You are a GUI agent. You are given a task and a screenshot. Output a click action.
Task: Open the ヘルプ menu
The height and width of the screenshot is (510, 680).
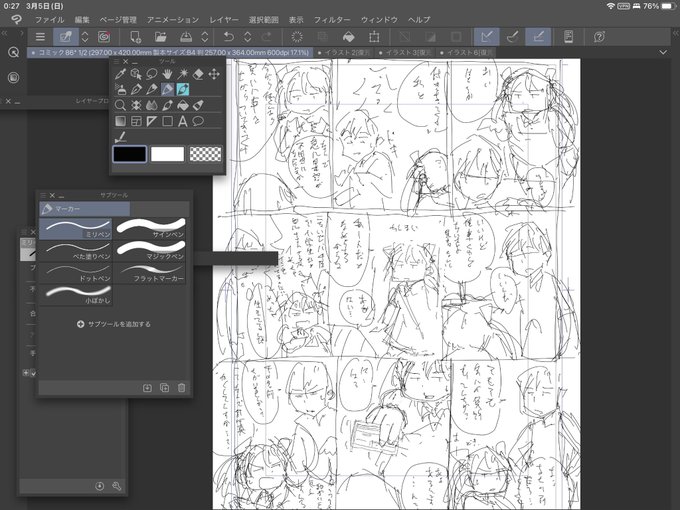point(419,20)
